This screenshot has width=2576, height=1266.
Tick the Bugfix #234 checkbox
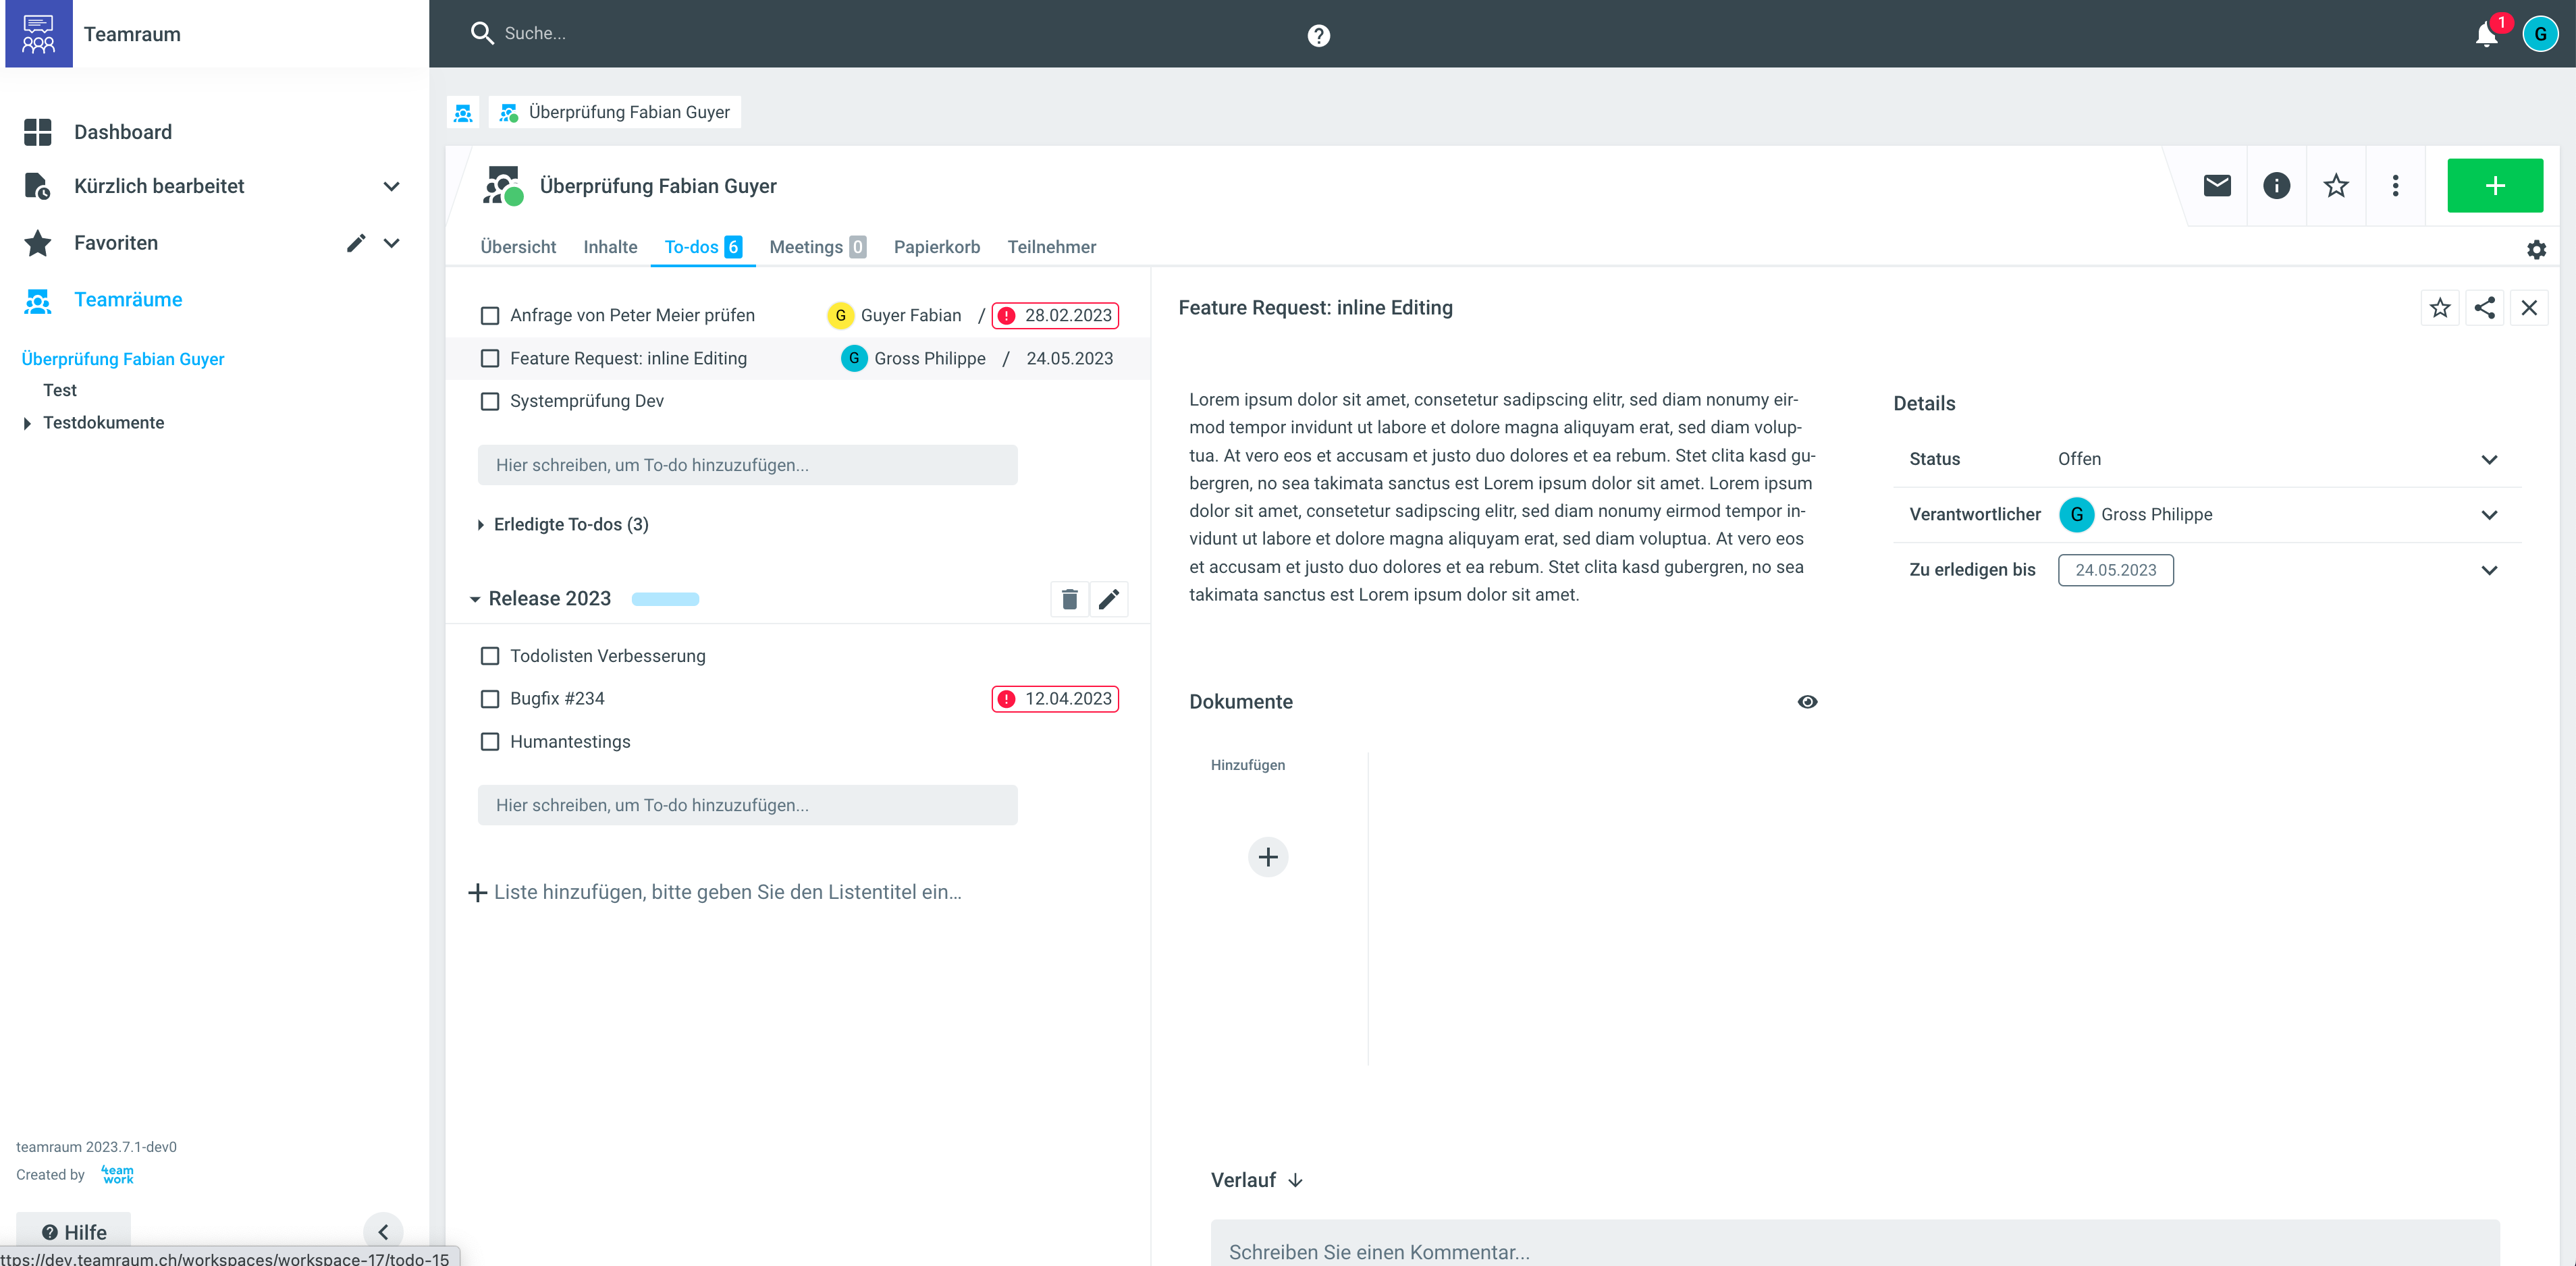tap(490, 699)
